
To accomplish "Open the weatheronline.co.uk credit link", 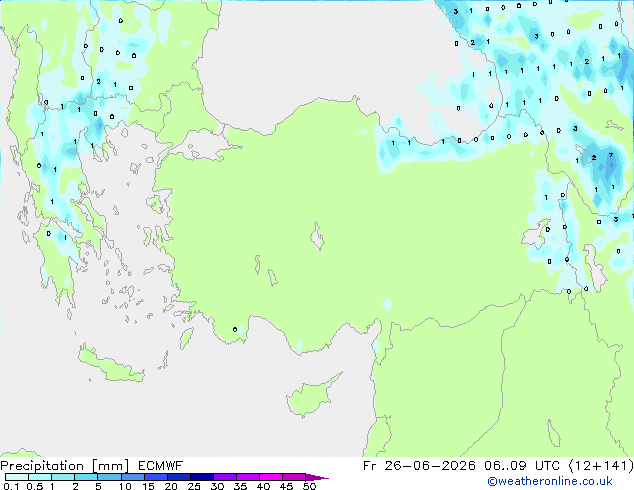I will point(550,481).
